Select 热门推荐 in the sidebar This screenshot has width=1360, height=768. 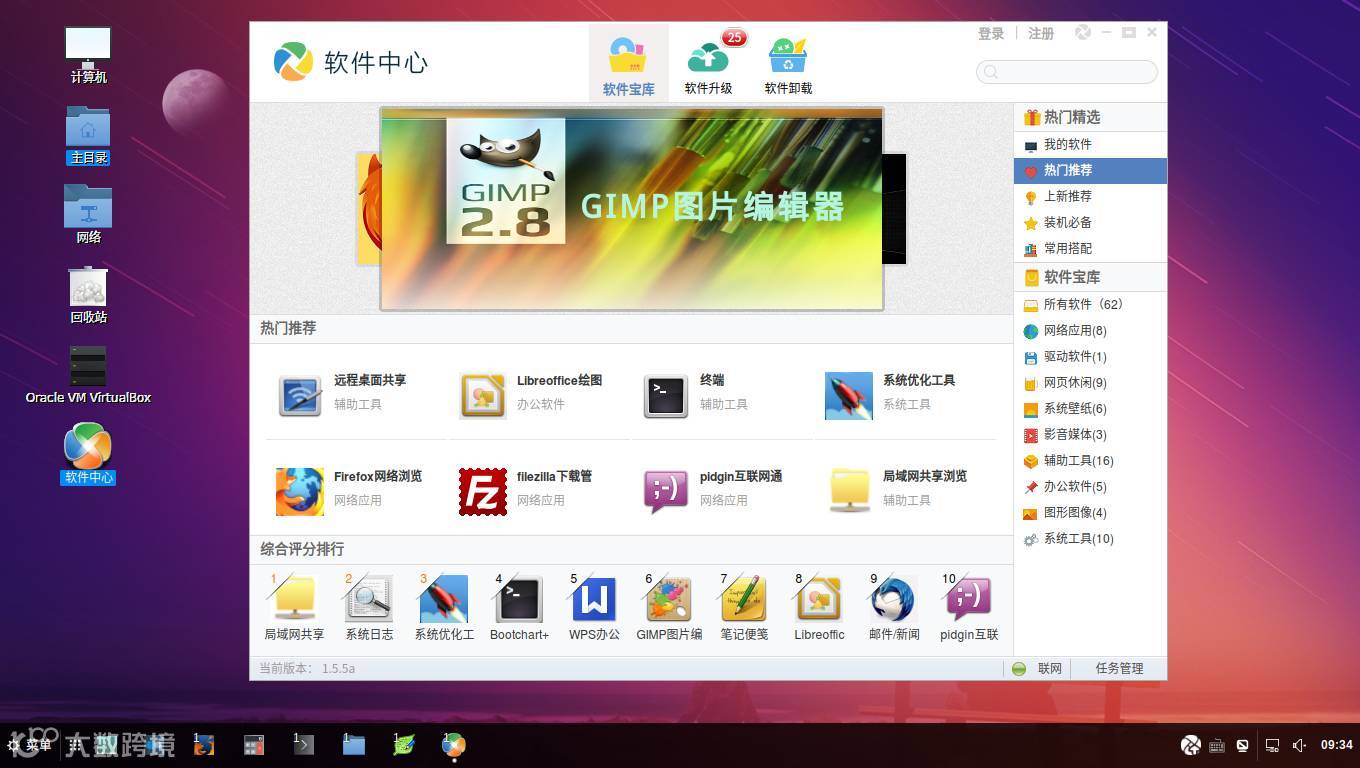click(x=1090, y=171)
